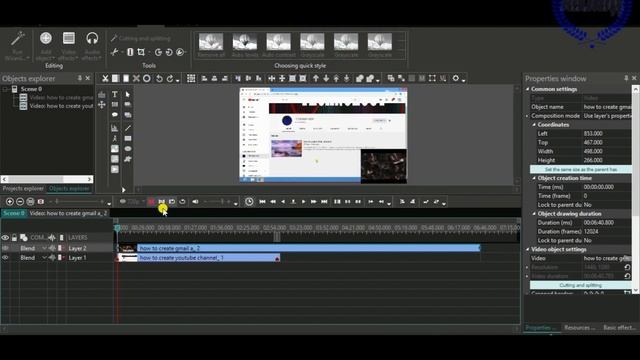Click the Redo arrow above canvas

pyautogui.click(x=170, y=78)
